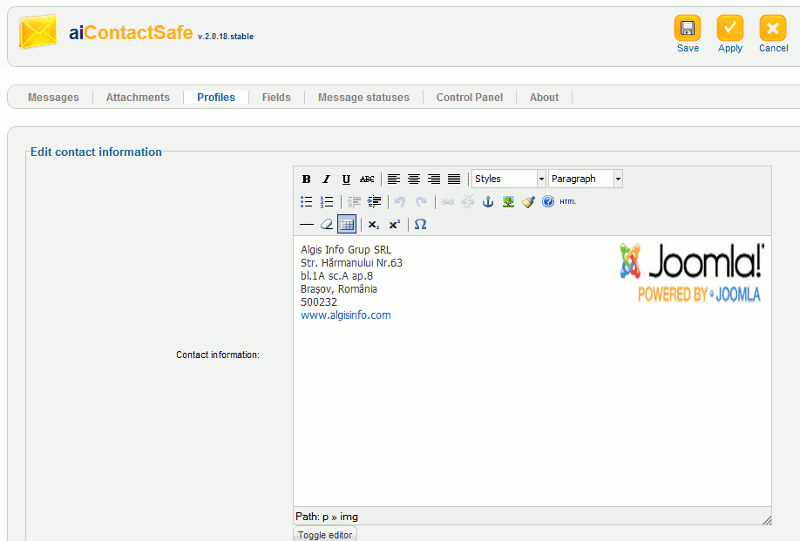Screen dimensions: 800x541
Task: Click the Save button
Action: click(688, 34)
